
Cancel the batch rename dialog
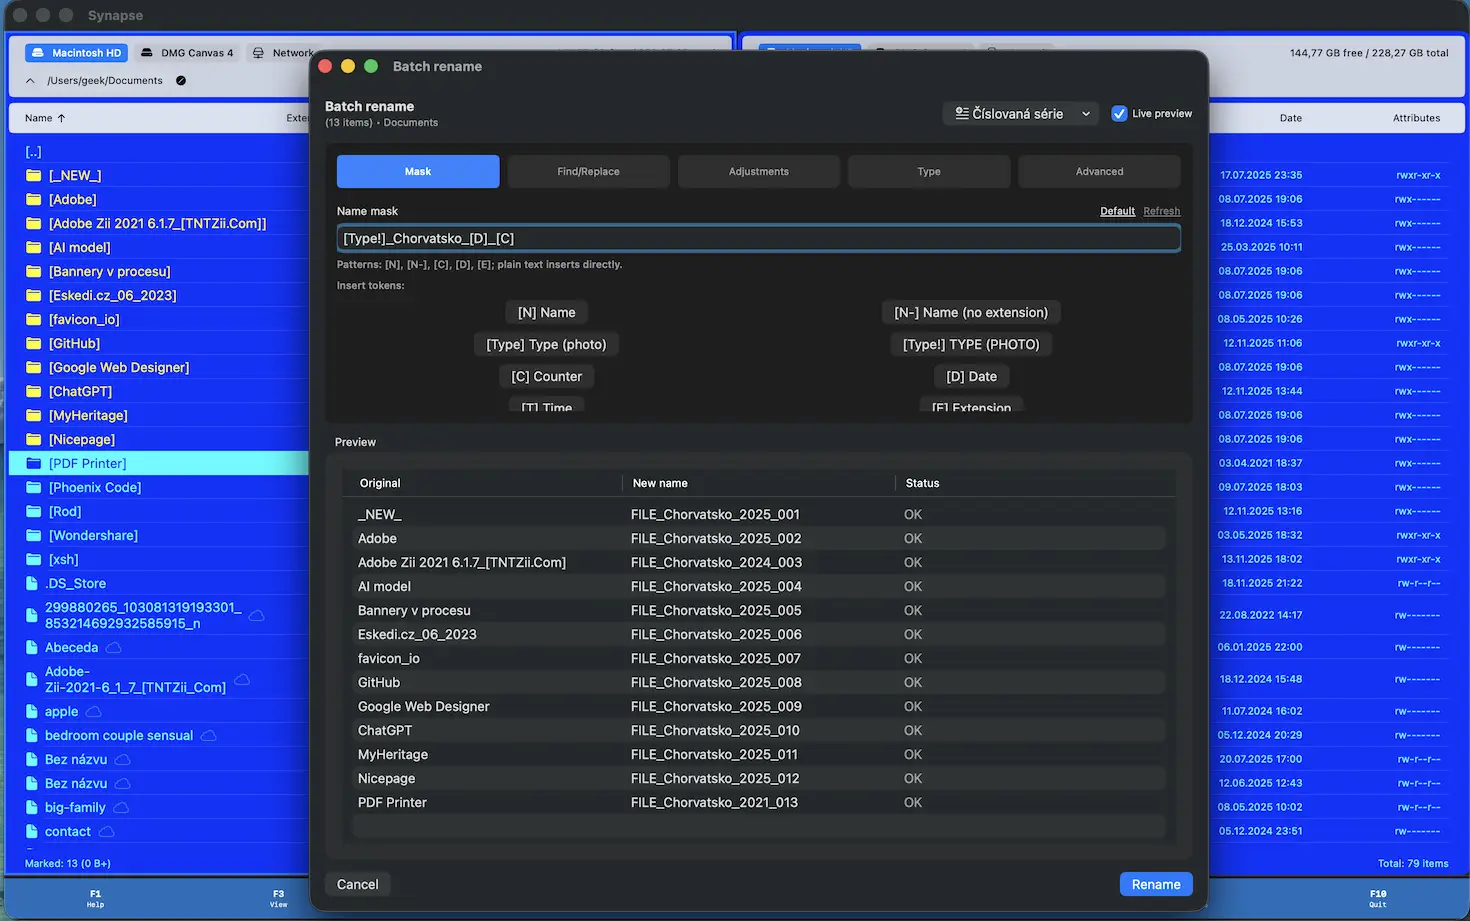point(357,885)
